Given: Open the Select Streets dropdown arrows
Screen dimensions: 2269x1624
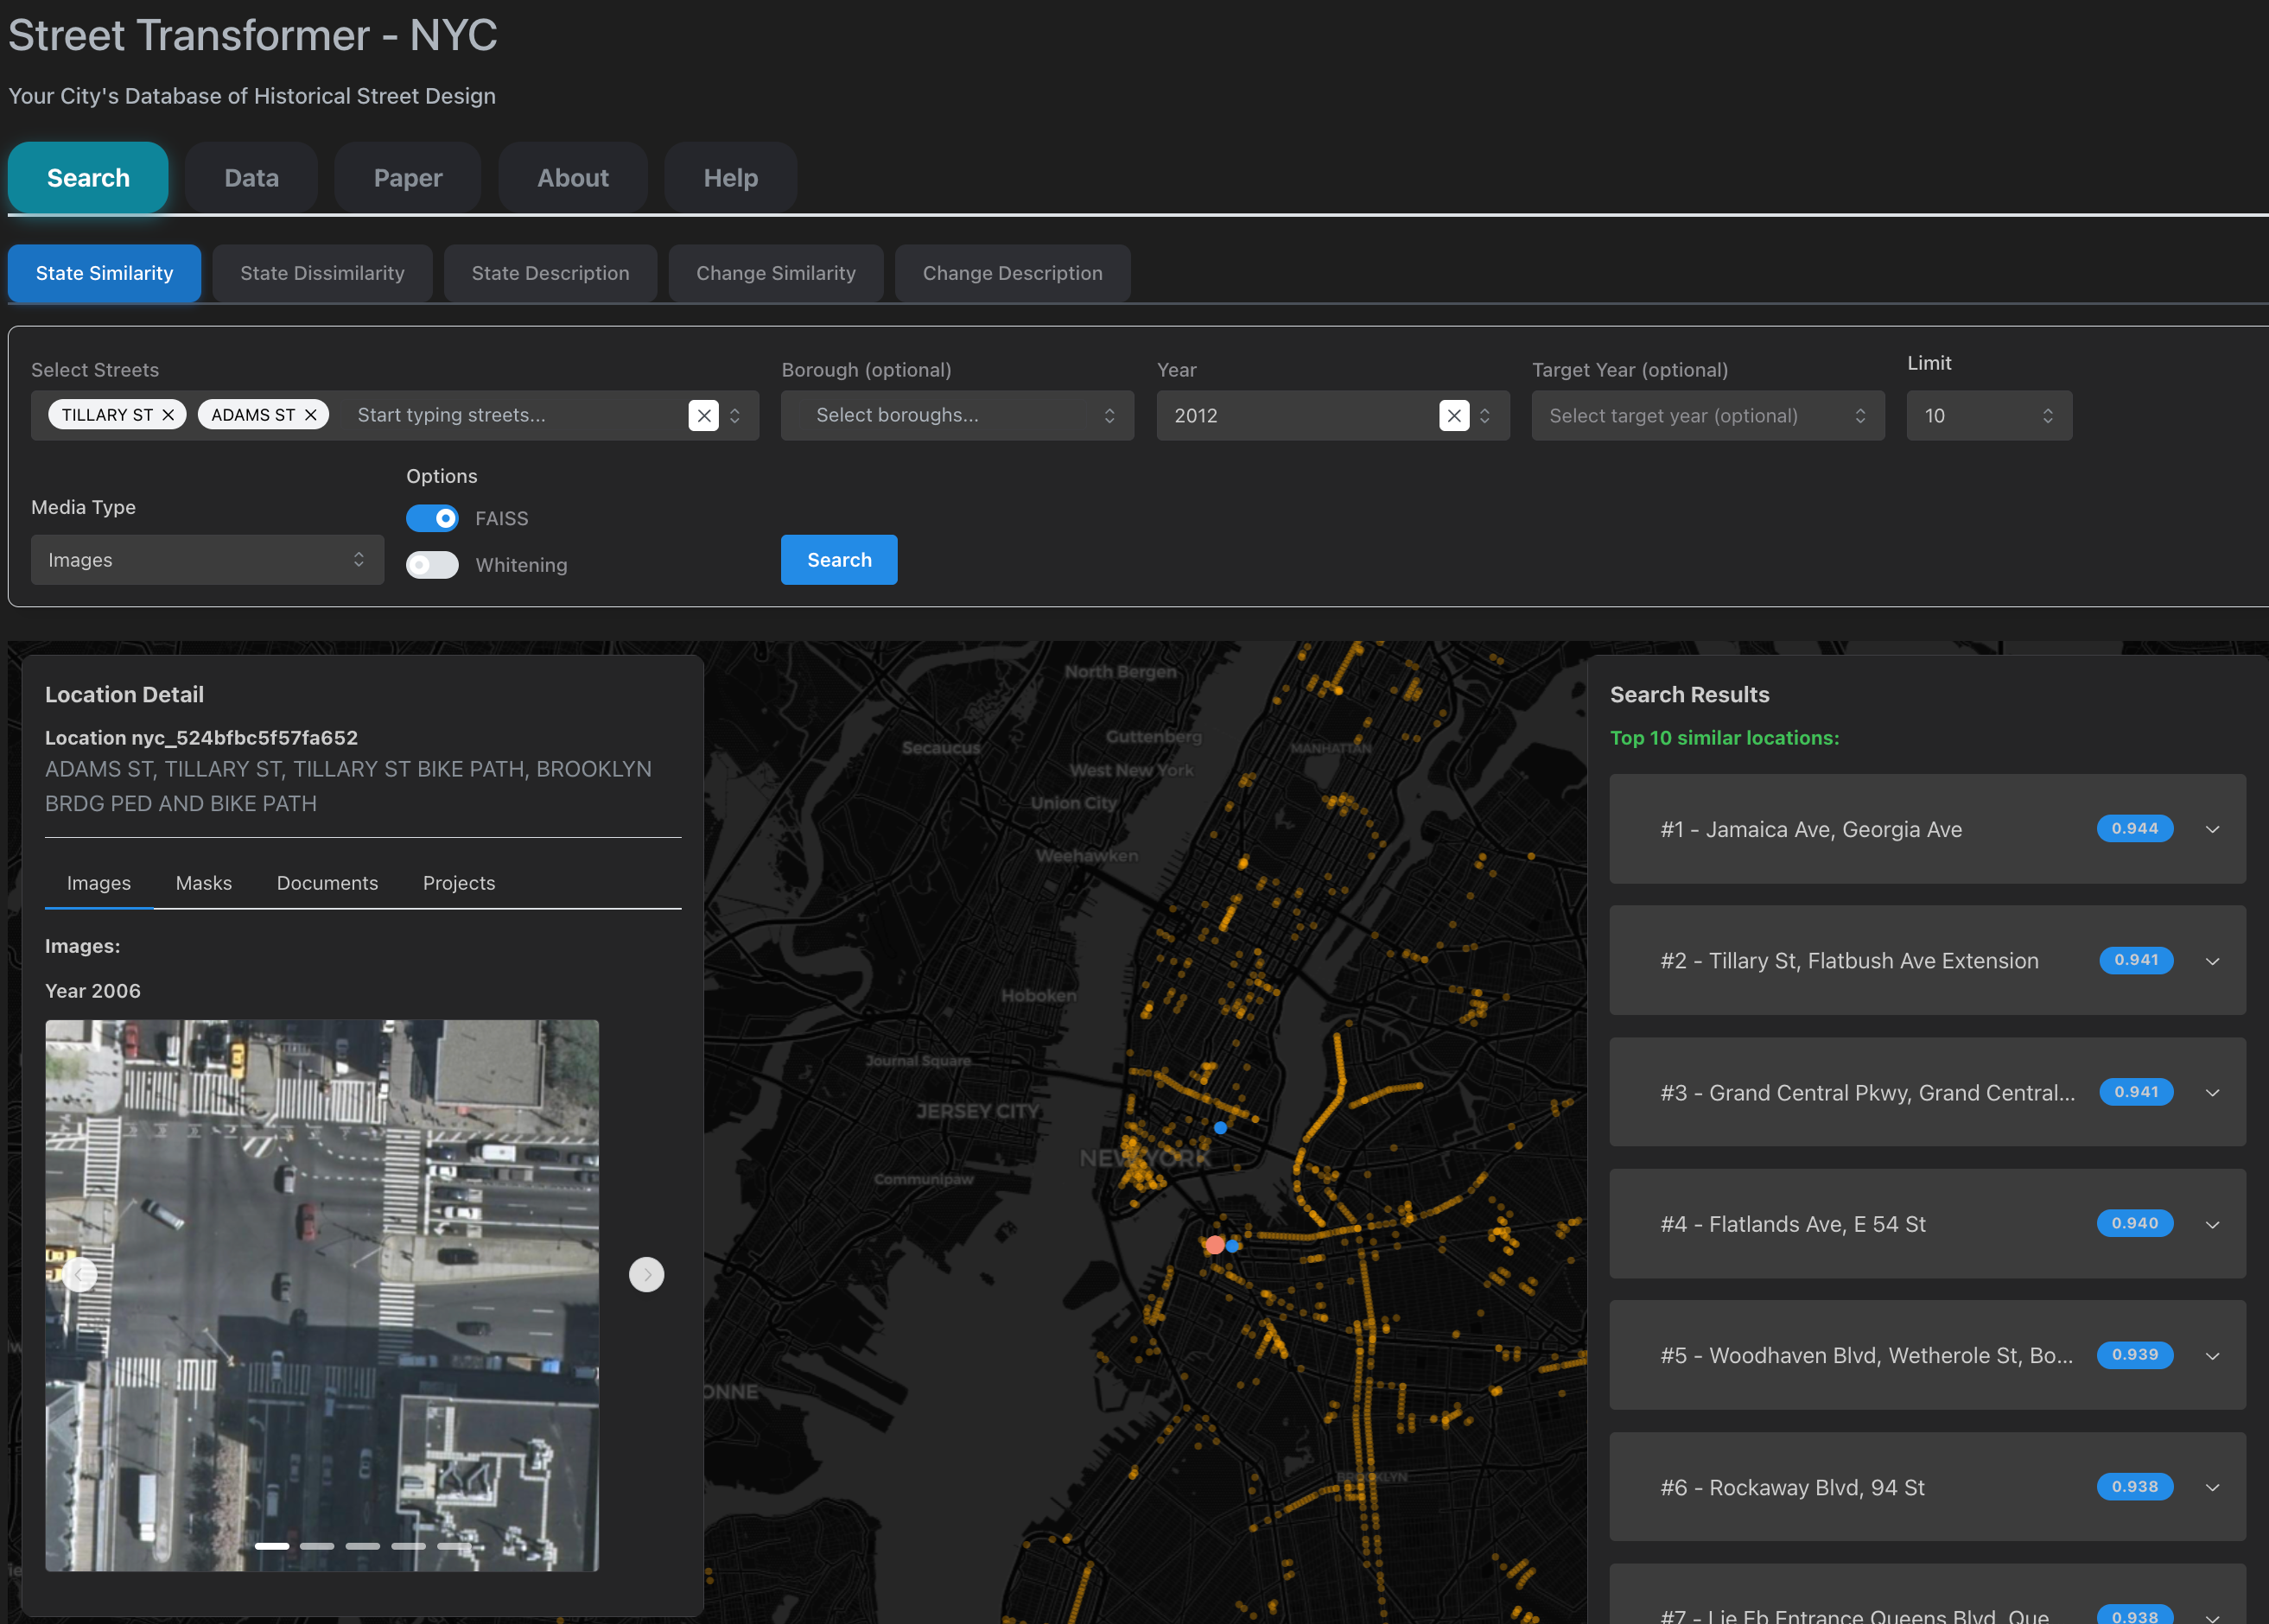Looking at the screenshot, I should tap(735, 416).
